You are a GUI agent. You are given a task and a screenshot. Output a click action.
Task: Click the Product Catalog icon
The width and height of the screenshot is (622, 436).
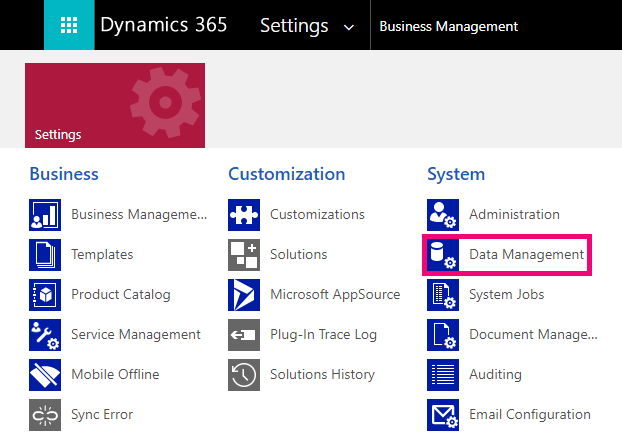[45, 295]
